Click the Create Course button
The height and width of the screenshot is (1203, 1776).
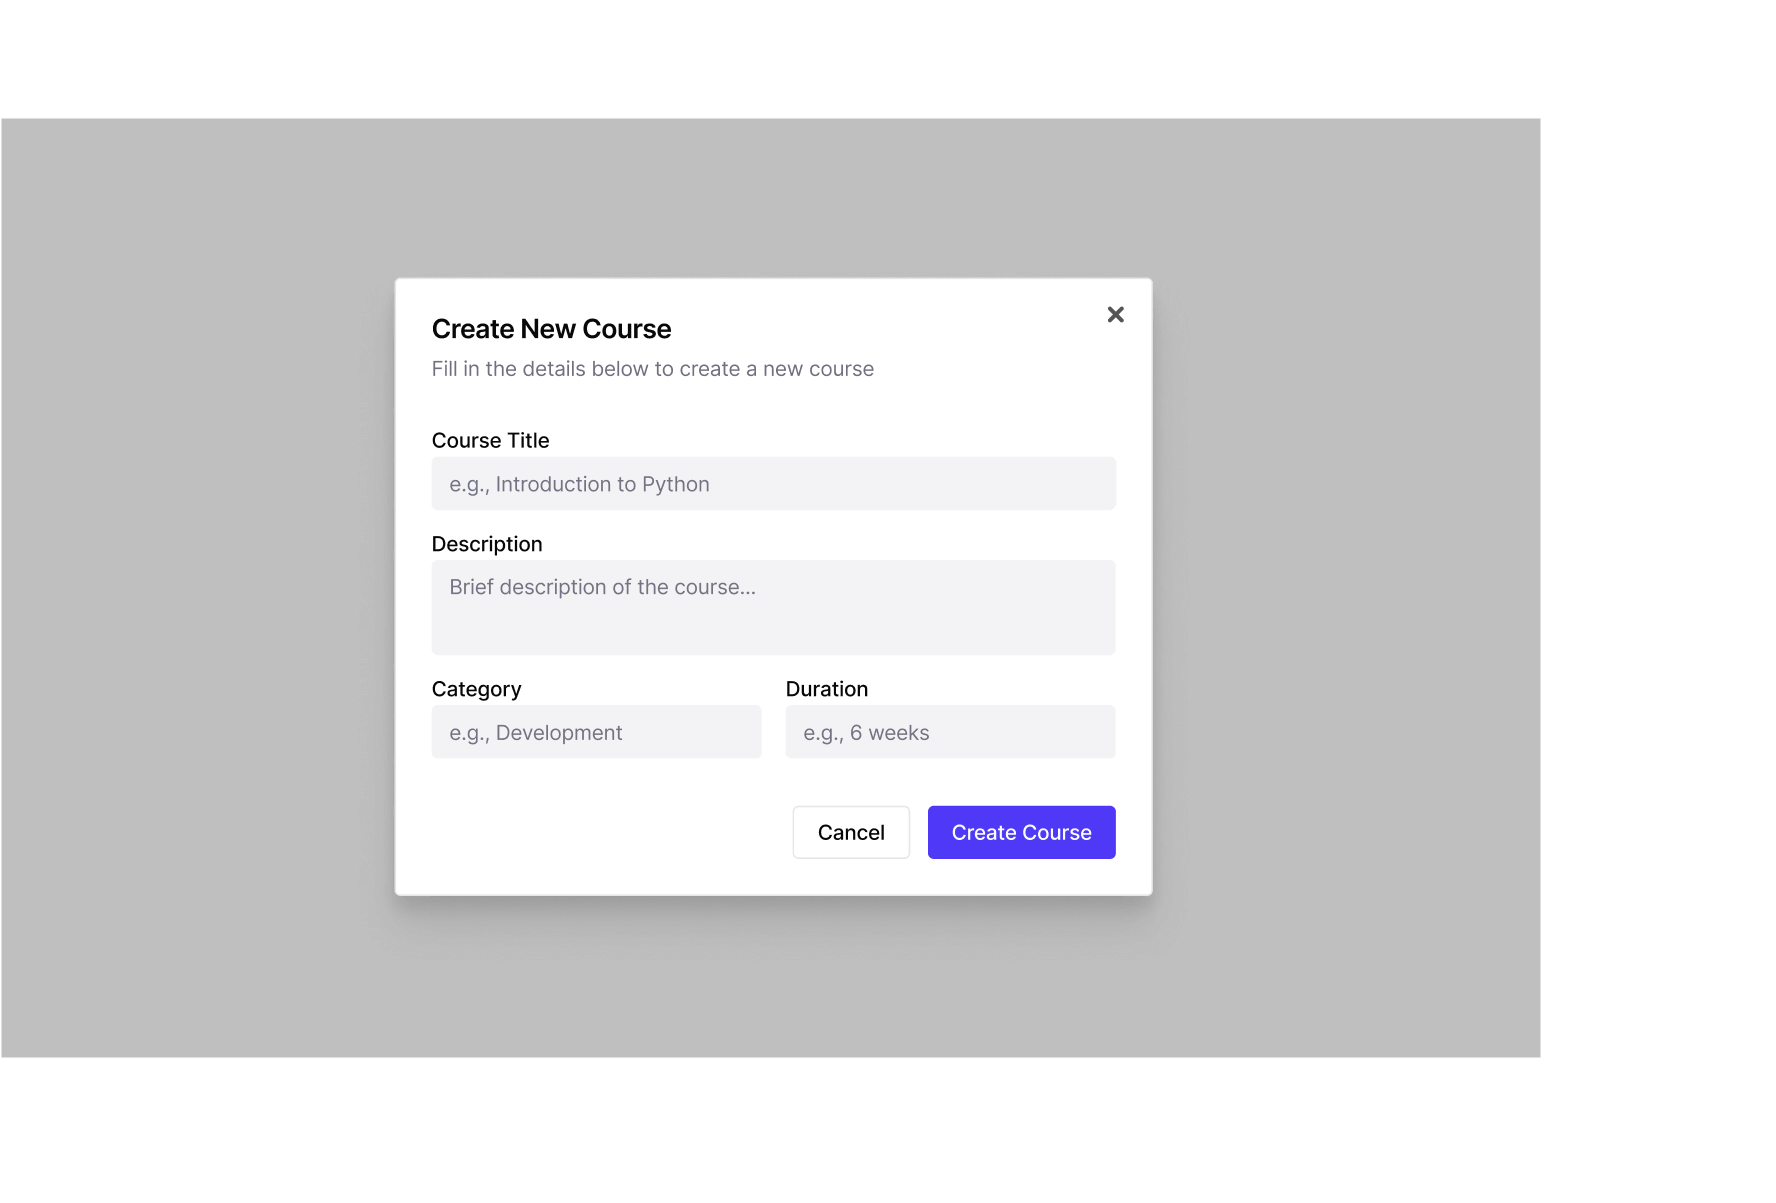coord(1021,832)
